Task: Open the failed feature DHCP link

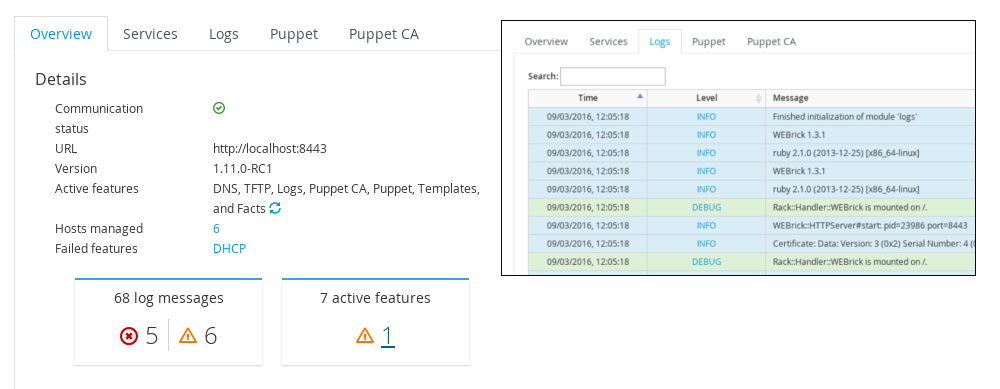Action: [x=230, y=248]
